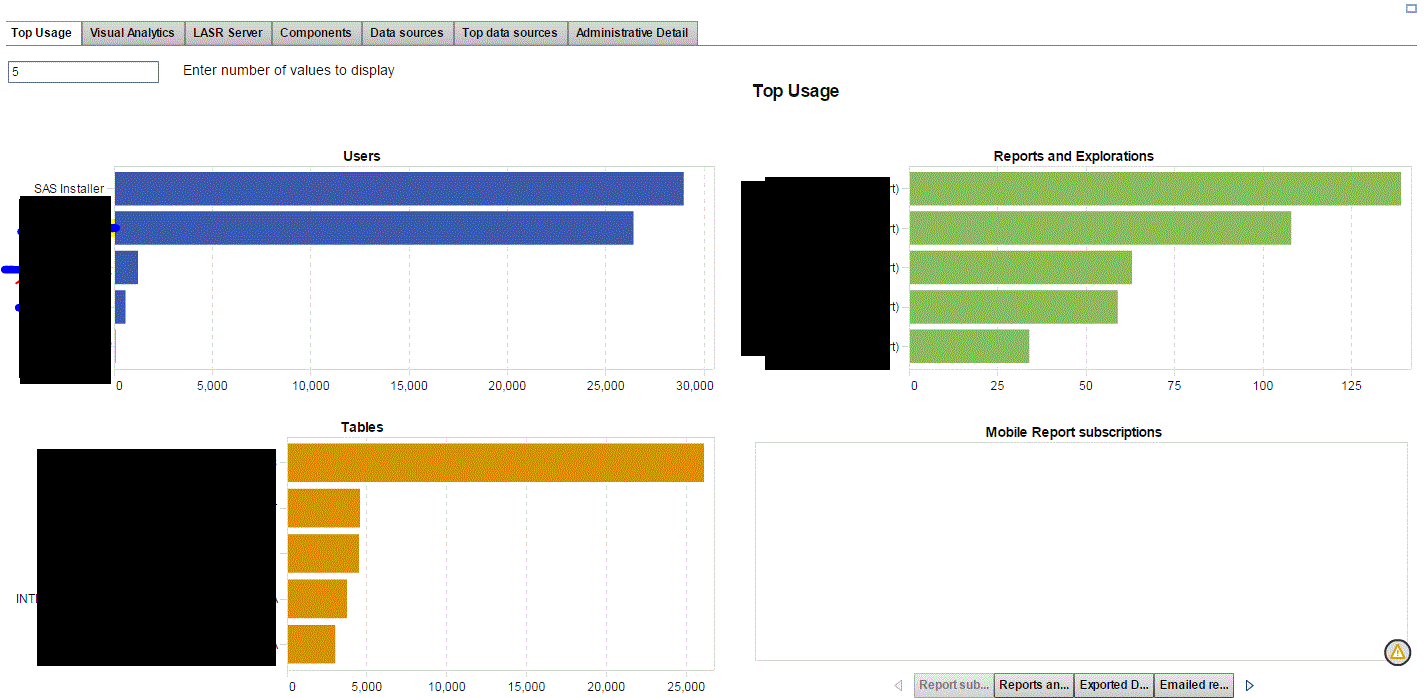This screenshot has height=698, width=1426.
Task: Click the maximize icon at top right
Action: pyautogui.click(x=1410, y=8)
